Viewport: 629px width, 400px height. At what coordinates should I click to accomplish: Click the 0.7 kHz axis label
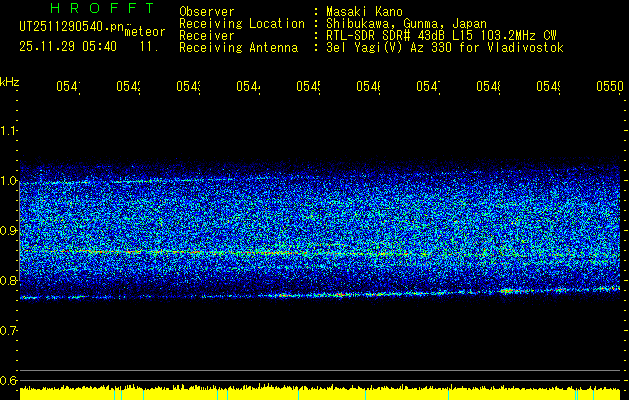coord(8,330)
